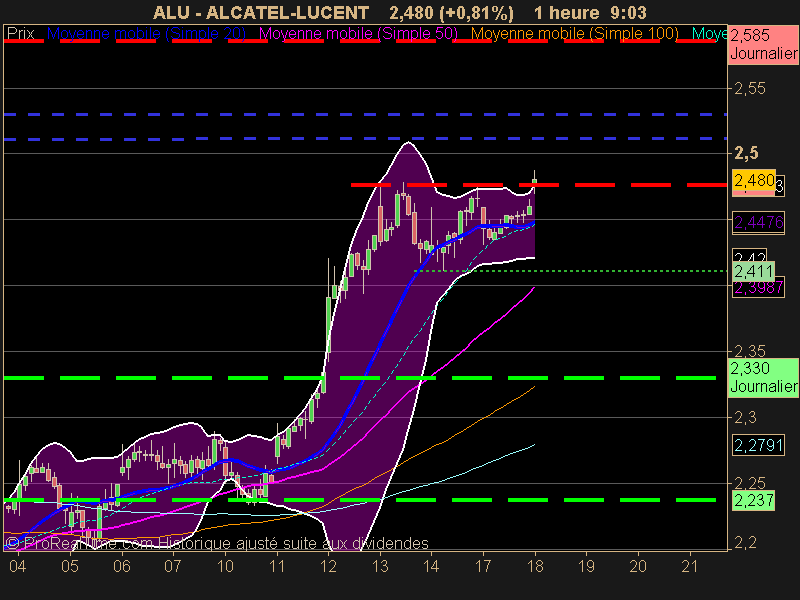The height and width of the screenshot is (600, 800).
Task: Click date label 13 on time axis
Action: point(380,566)
